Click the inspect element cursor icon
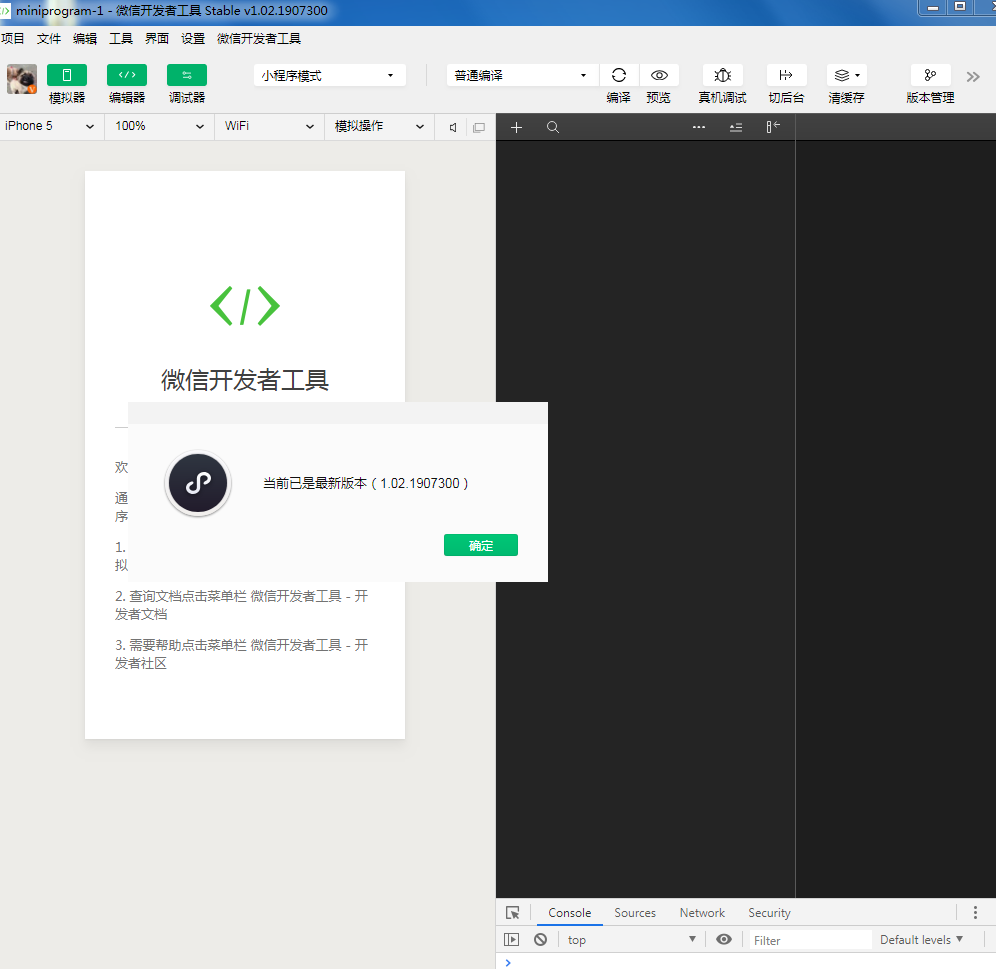Image resolution: width=996 pixels, height=969 pixels. pos(513,913)
